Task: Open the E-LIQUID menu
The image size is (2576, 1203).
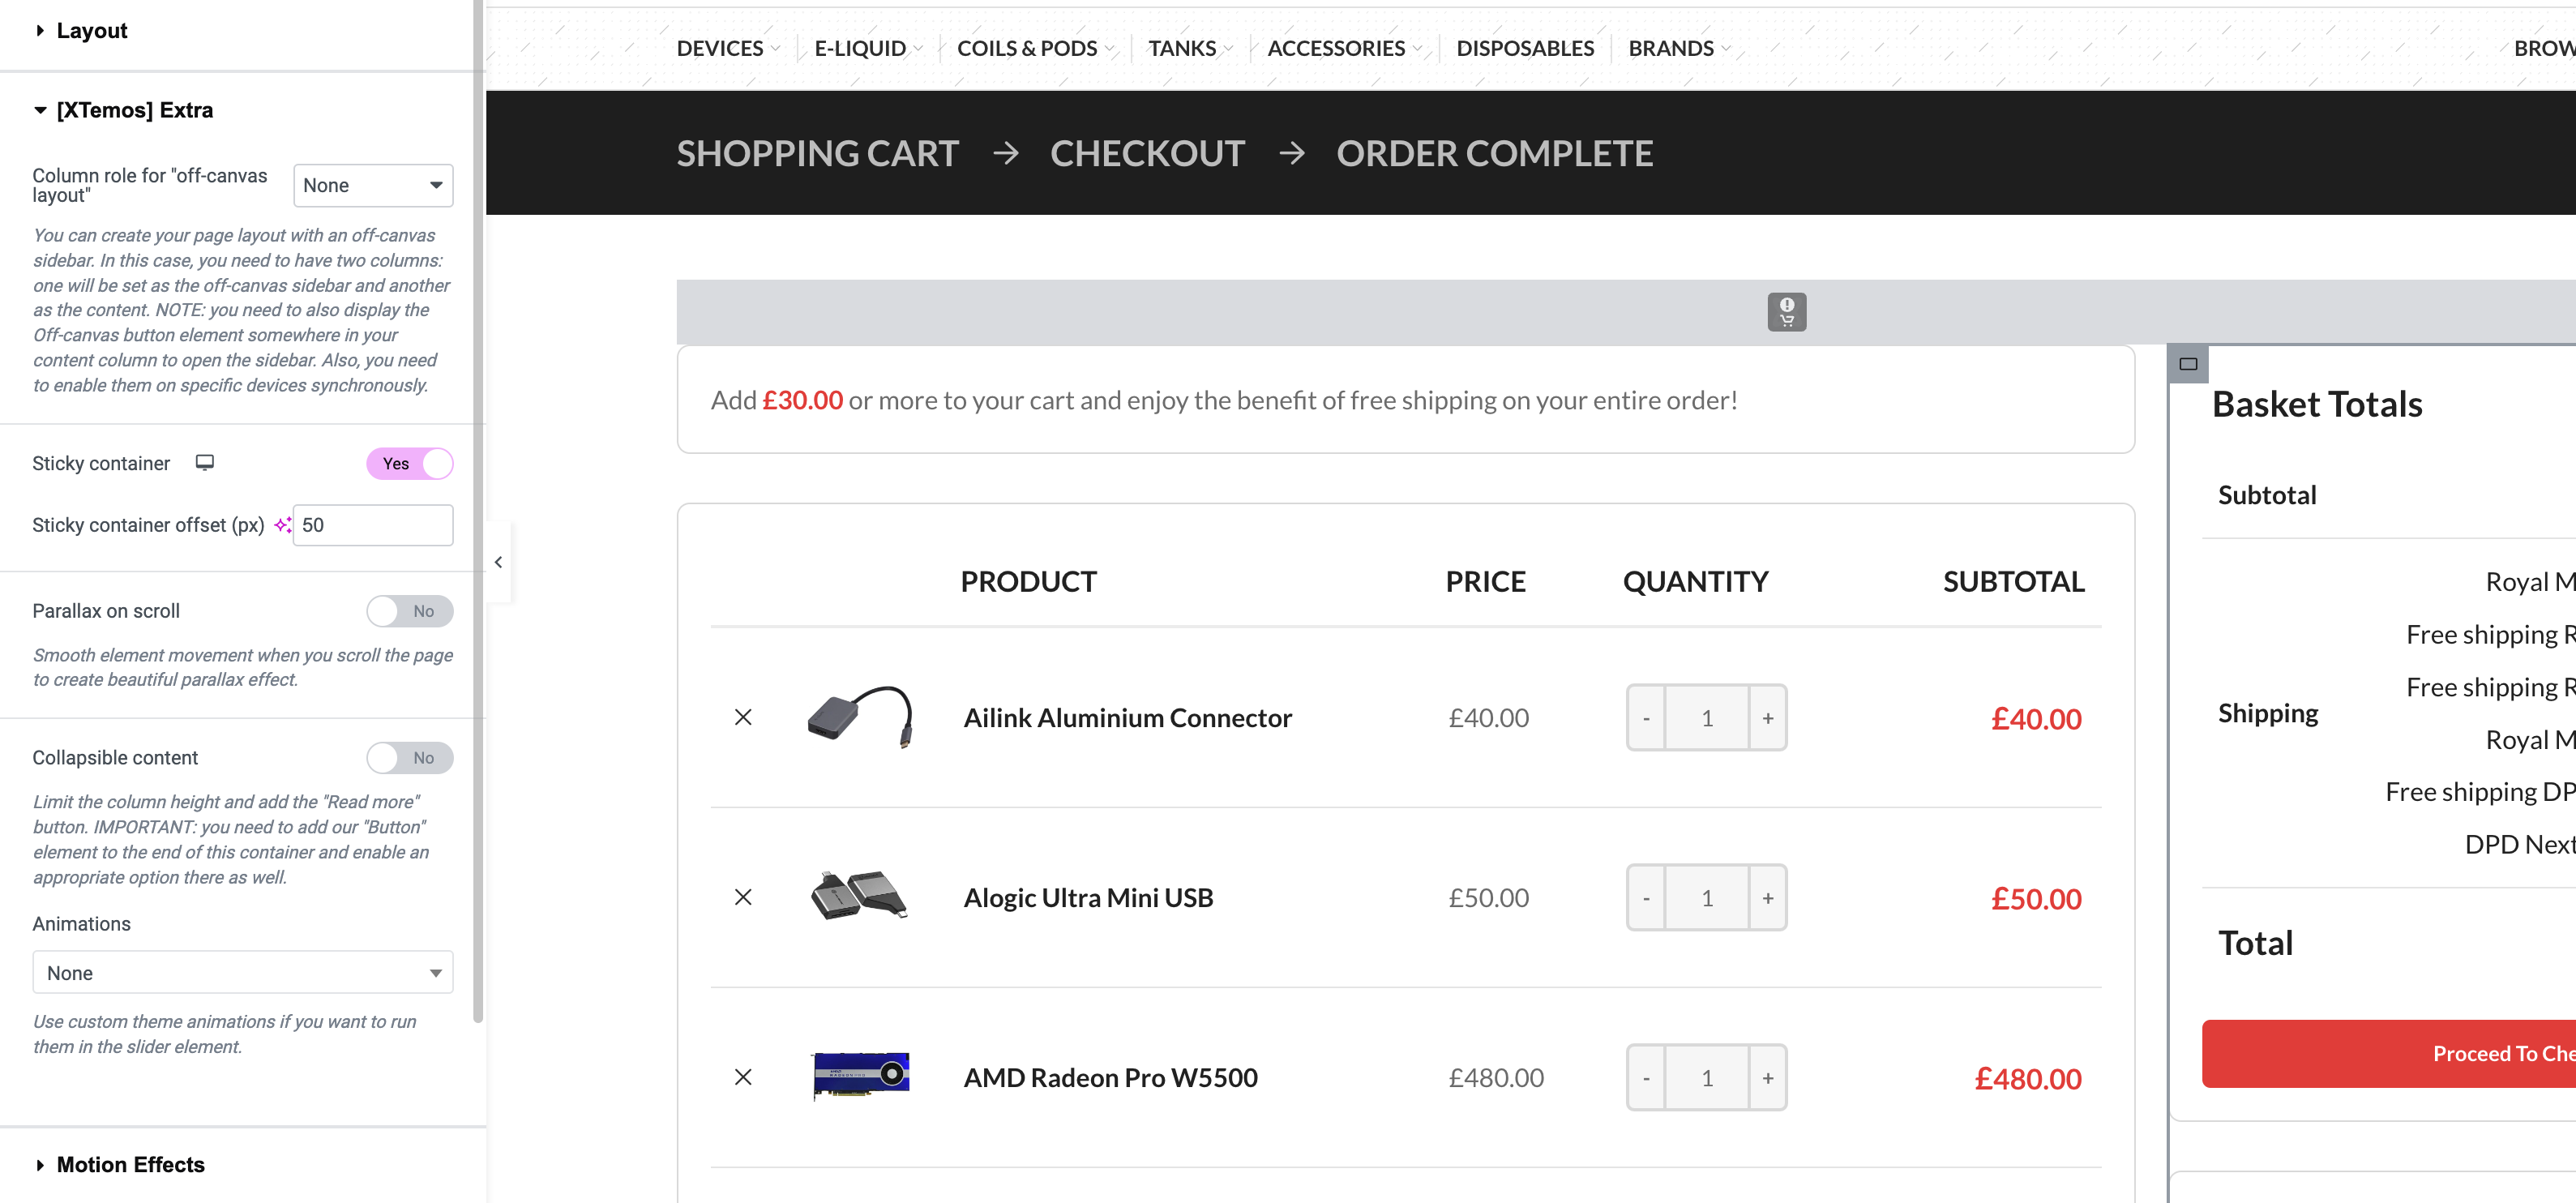Action: (x=861, y=48)
